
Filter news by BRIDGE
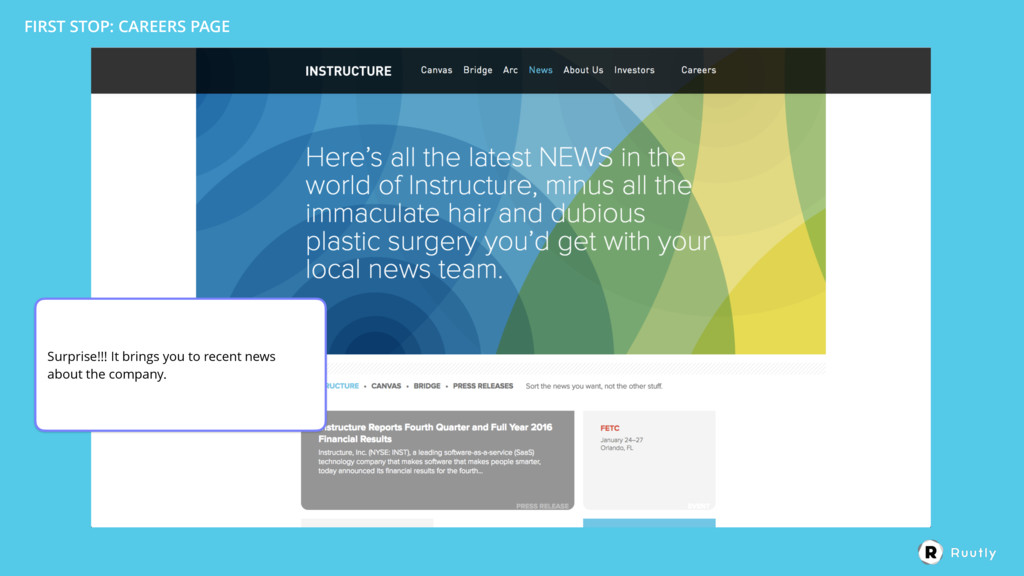[426, 386]
